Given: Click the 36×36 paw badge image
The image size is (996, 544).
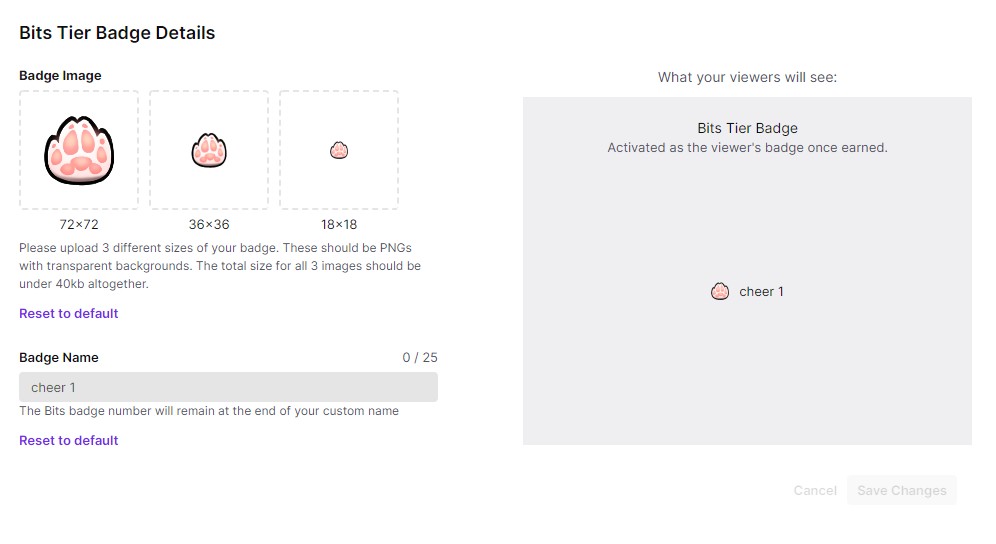Looking at the screenshot, I should [209, 151].
